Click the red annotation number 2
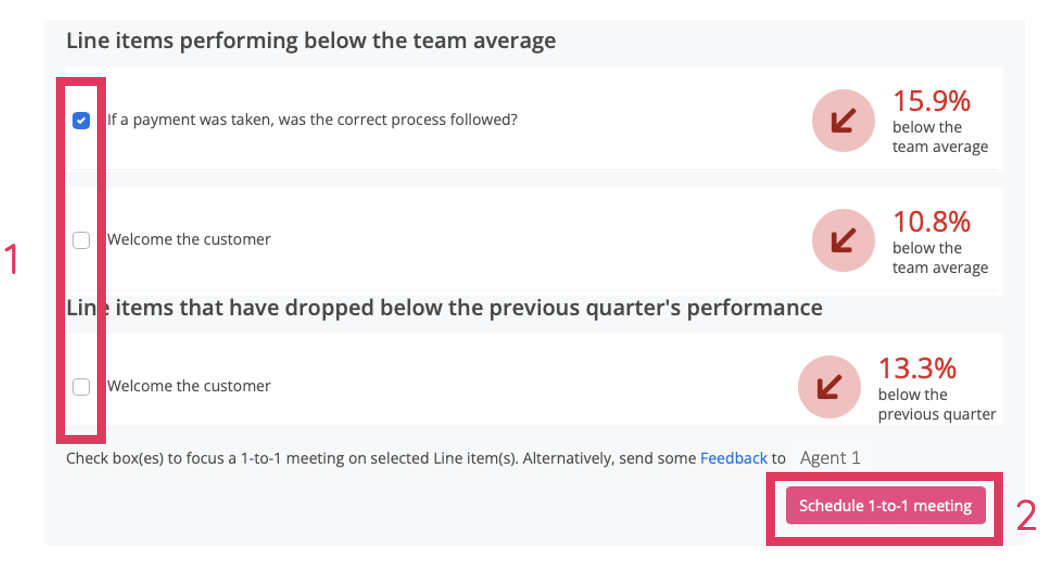1062x578 pixels. pyautogui.click(x=1027, y=516)
